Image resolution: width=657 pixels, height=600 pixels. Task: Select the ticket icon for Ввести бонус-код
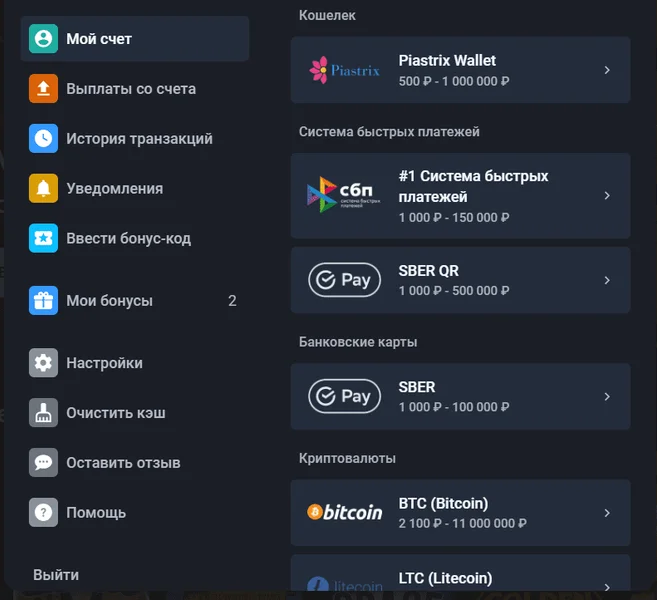point(43,238)
